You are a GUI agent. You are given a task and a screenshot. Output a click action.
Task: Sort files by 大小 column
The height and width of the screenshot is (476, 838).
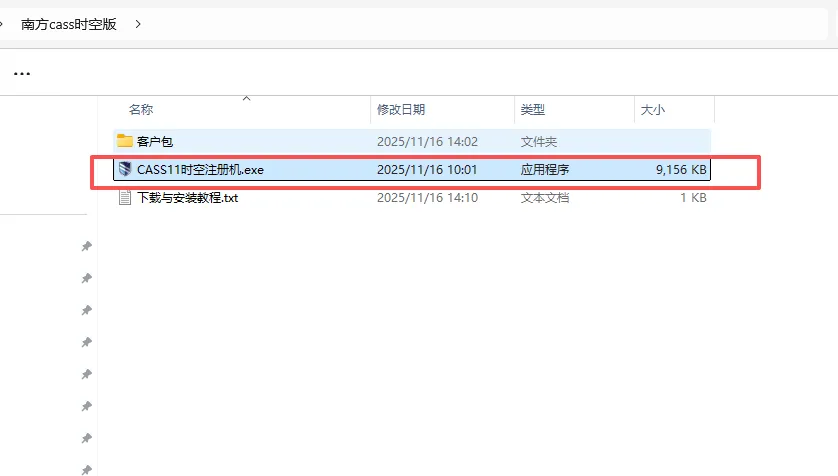tap(653, 110)
